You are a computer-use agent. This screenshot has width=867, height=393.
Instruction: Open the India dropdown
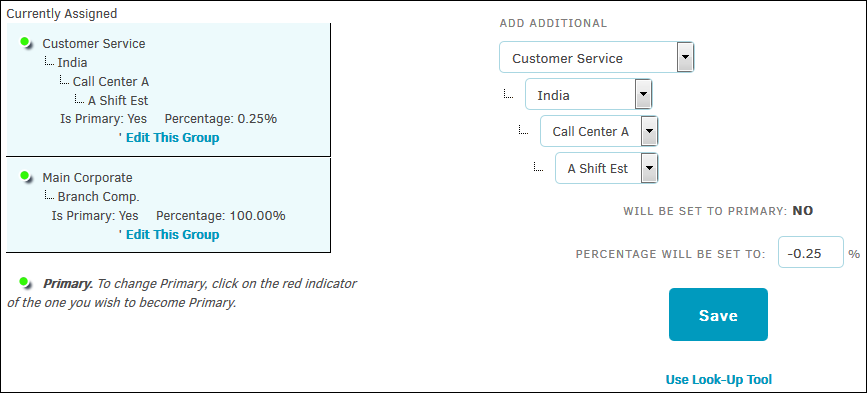(x=589, y=94)
